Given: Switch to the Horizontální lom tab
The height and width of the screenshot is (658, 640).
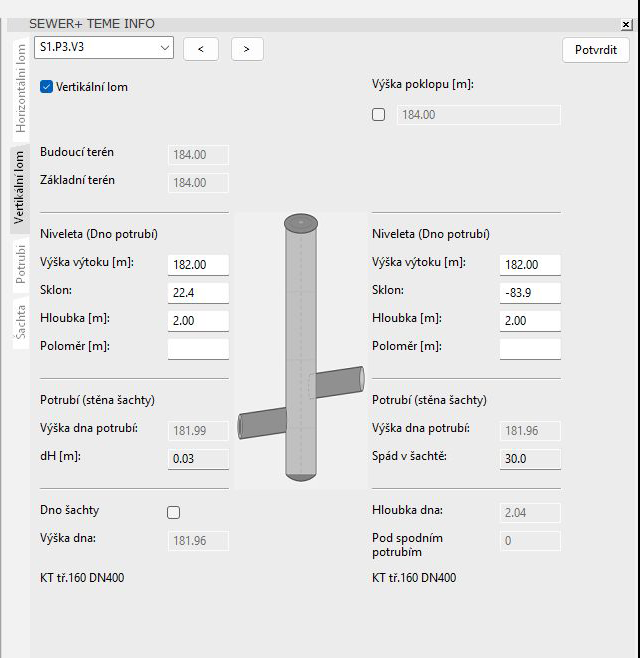Looking at the screenshot, I should pyautogui.click(x=21, y=89).
